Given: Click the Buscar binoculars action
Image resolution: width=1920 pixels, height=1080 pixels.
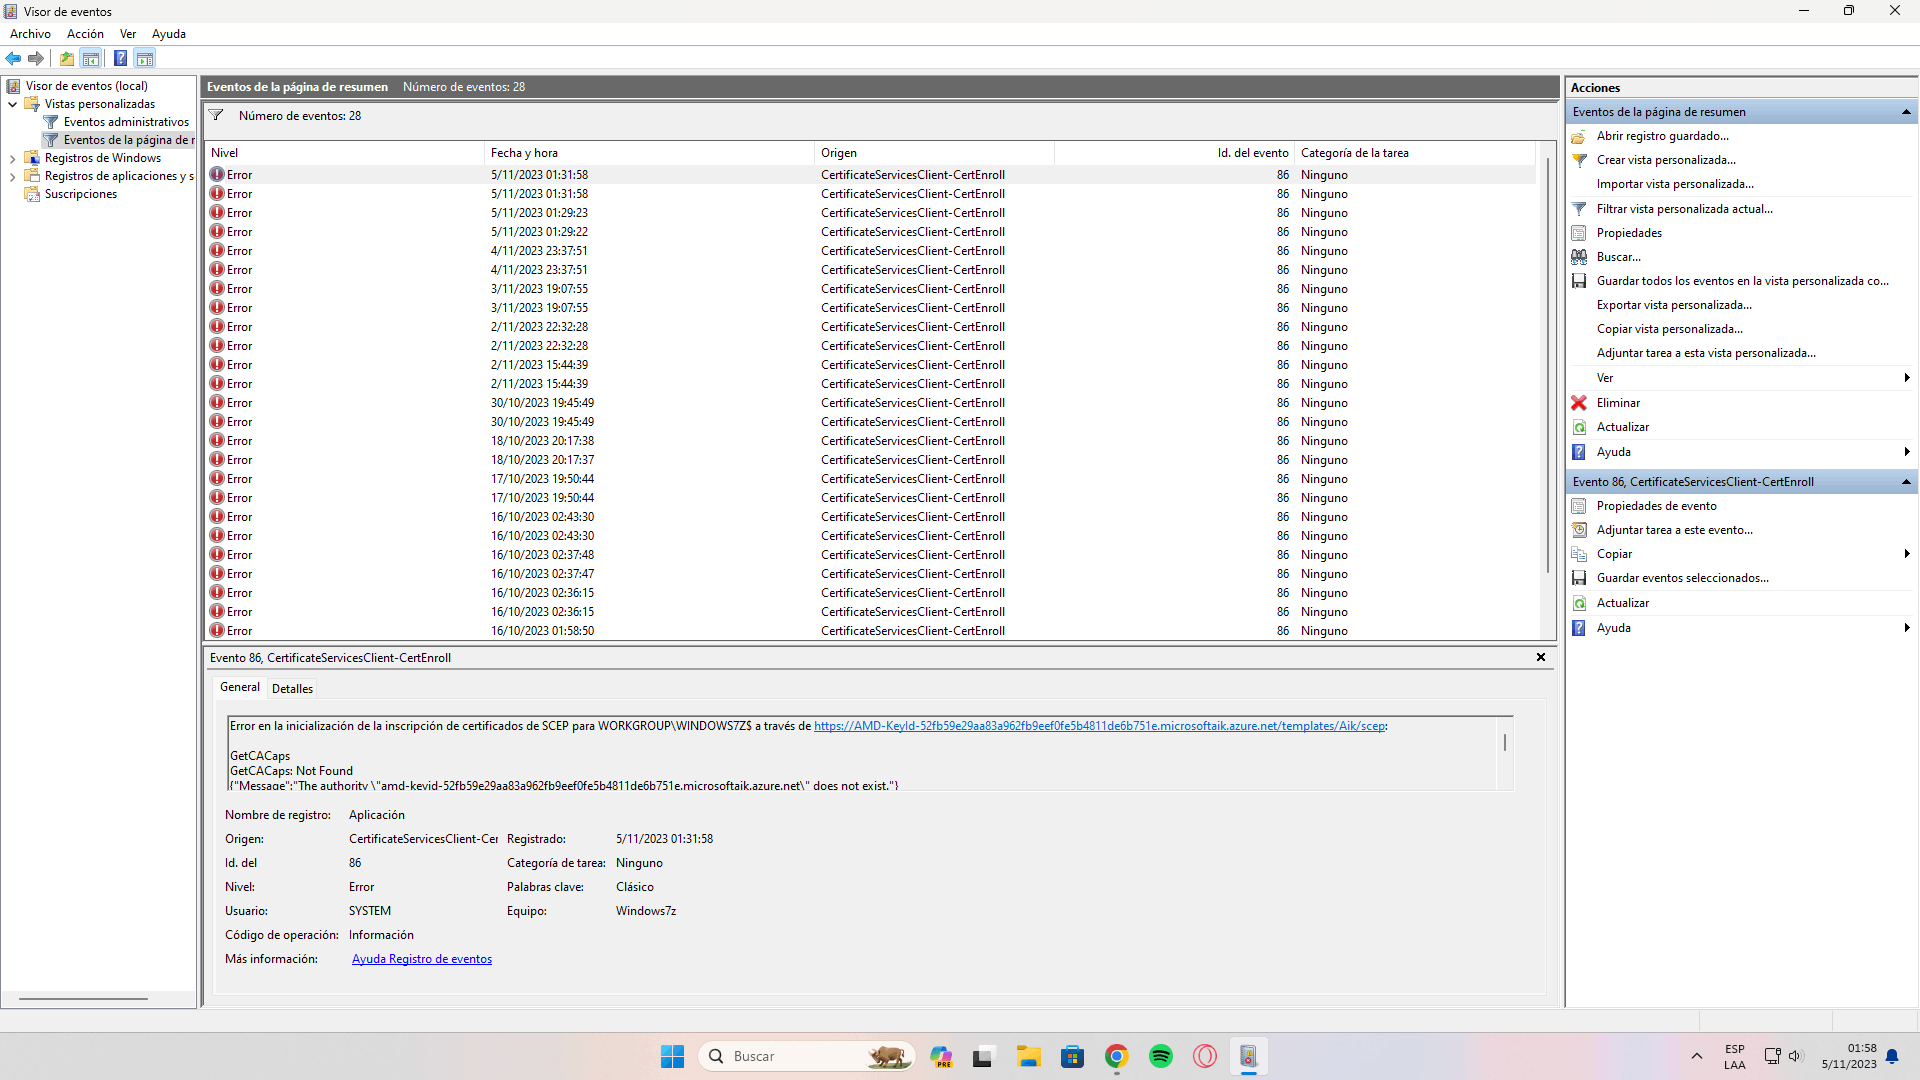Looking at the screenshot, I should tap(1618, 257).
